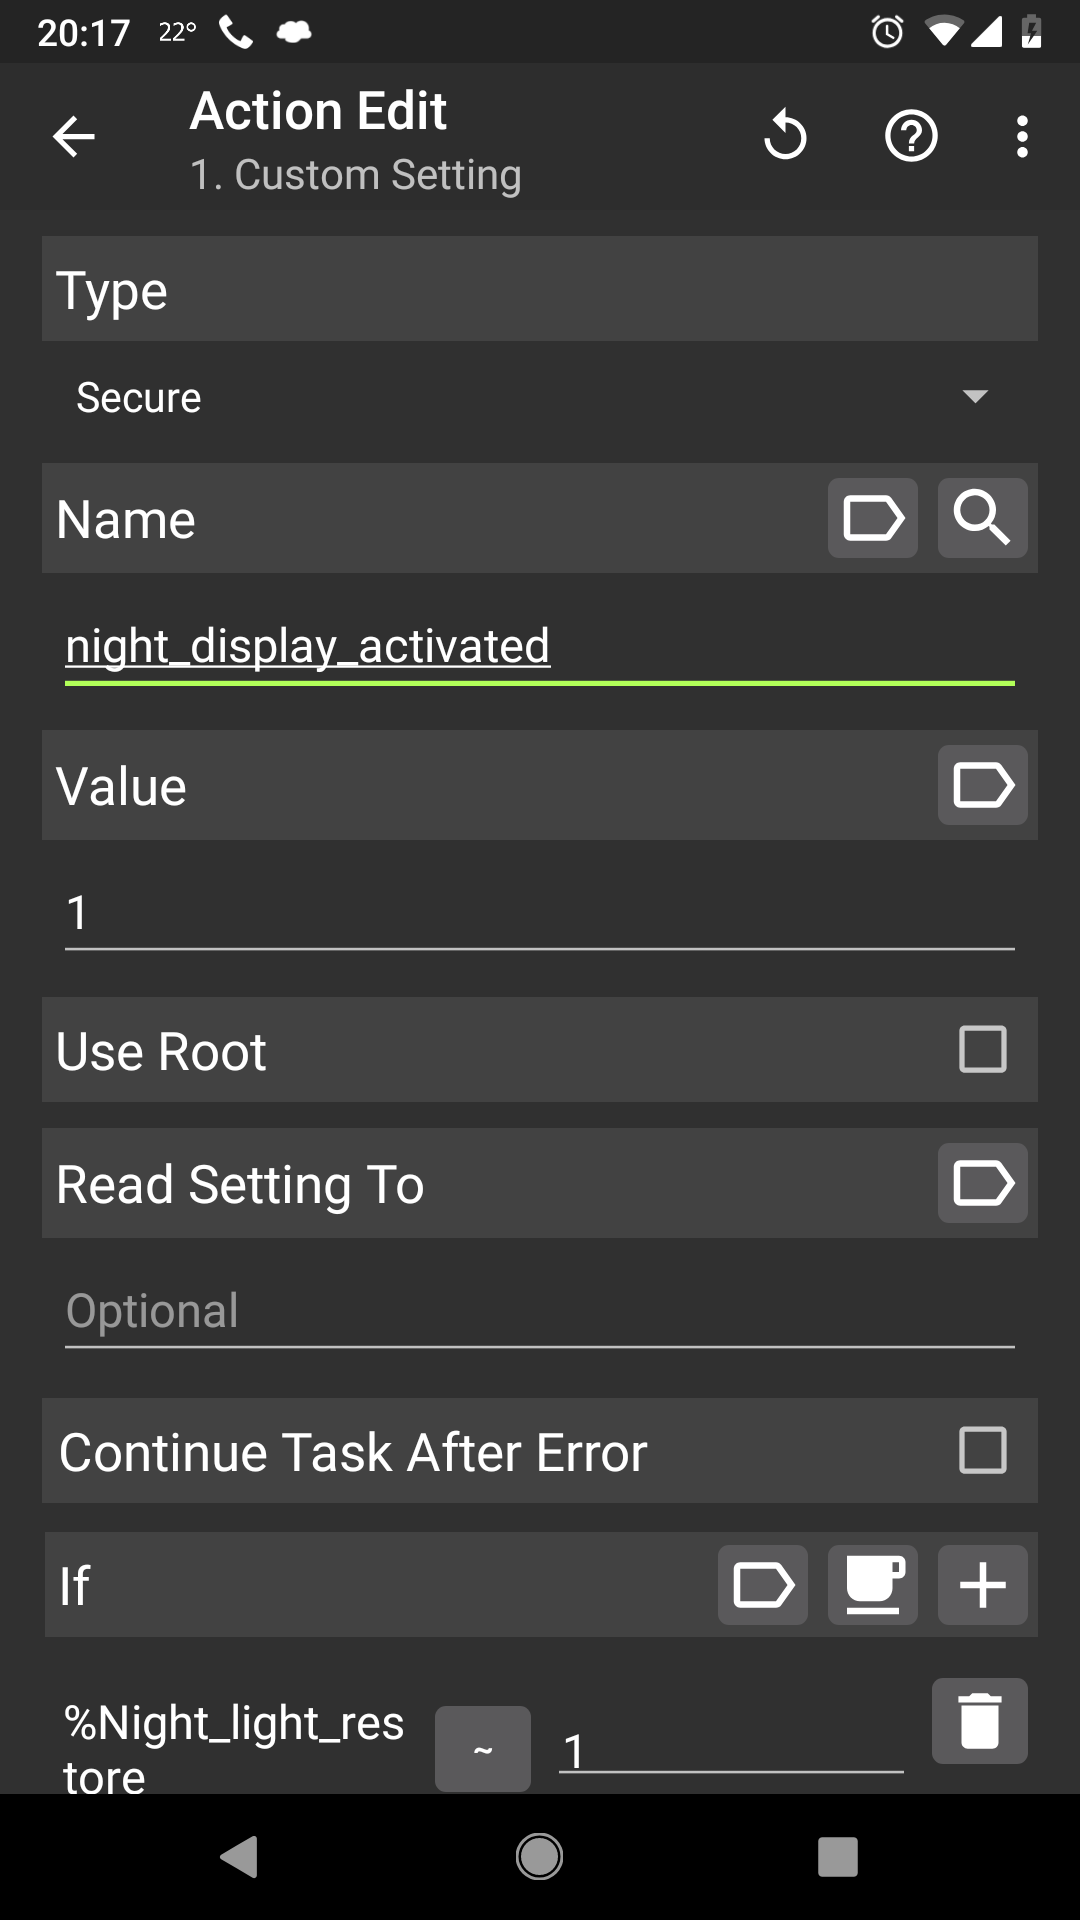Screen dimensions: 1080x1920
Task: Search setting names with magnifier icon
Action: coord(982,518)
